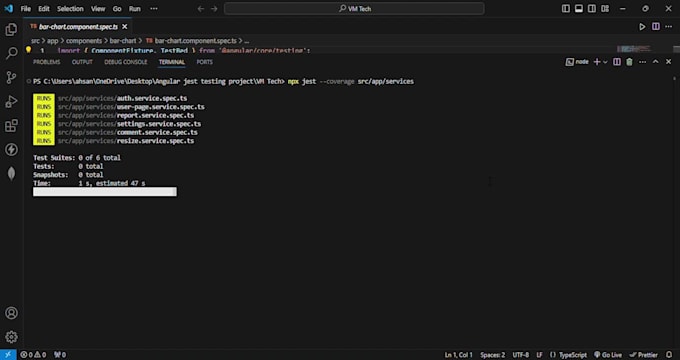Open the Manage gear icon
680x360 pixels.
pyautogui.click(x=11, y=337)
